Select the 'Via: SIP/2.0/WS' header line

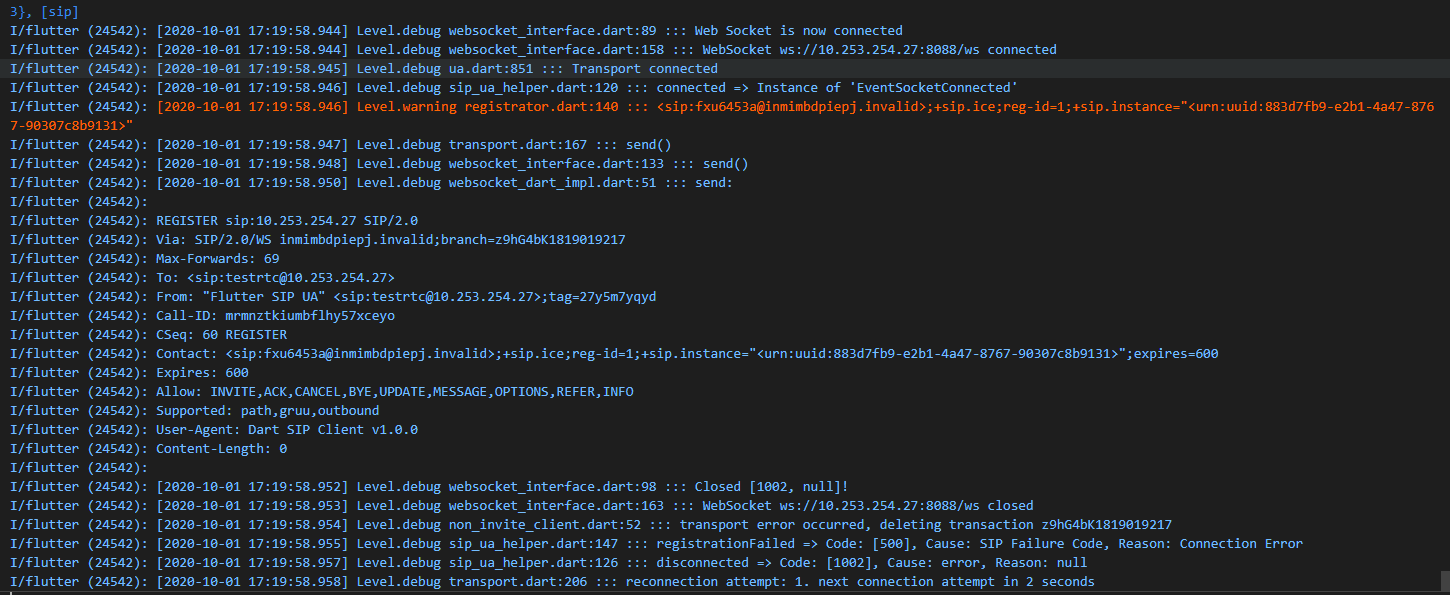(x=318, y=239)
